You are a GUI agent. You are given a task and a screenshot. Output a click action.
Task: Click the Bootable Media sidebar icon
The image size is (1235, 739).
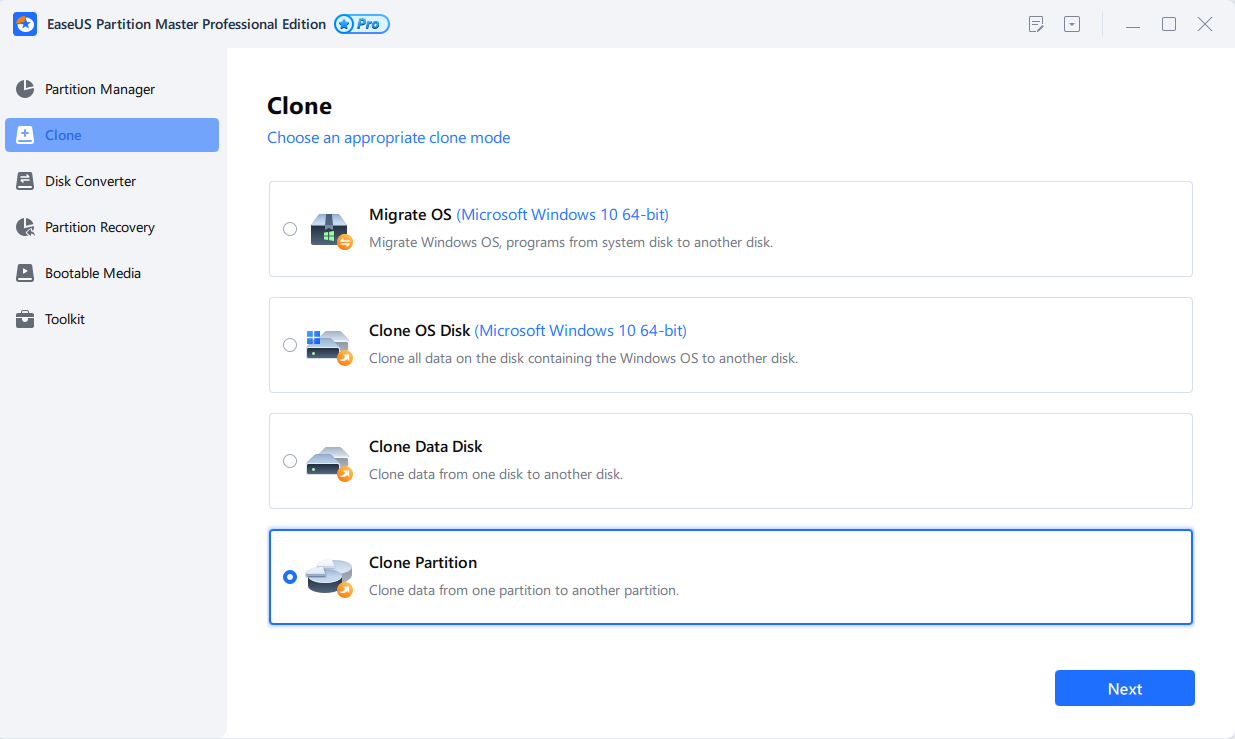pyautogui.click(x=25, y=273)
